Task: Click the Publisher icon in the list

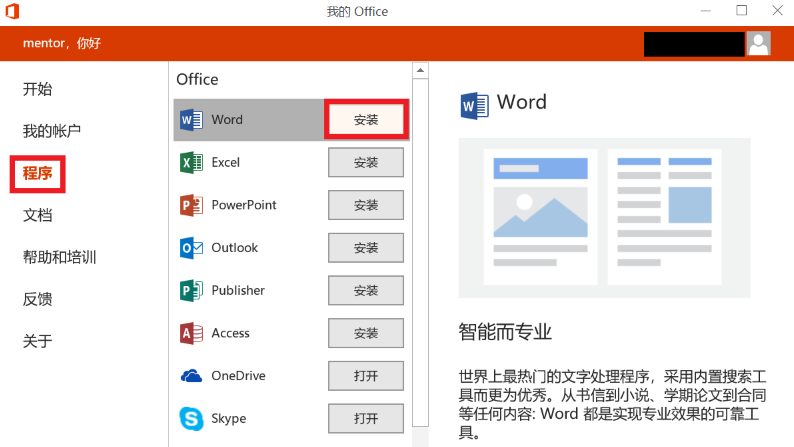Action: coord(191,291)
